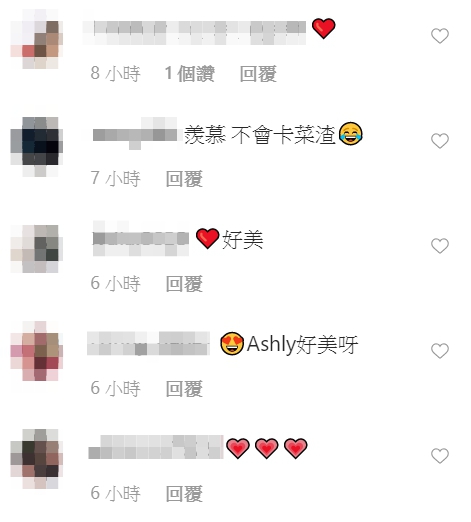The height and width of the screenshot is (522, 471).
Task: Reply to the comment with 1個讚
Action: pyautogui.click(x=258, y=74)
